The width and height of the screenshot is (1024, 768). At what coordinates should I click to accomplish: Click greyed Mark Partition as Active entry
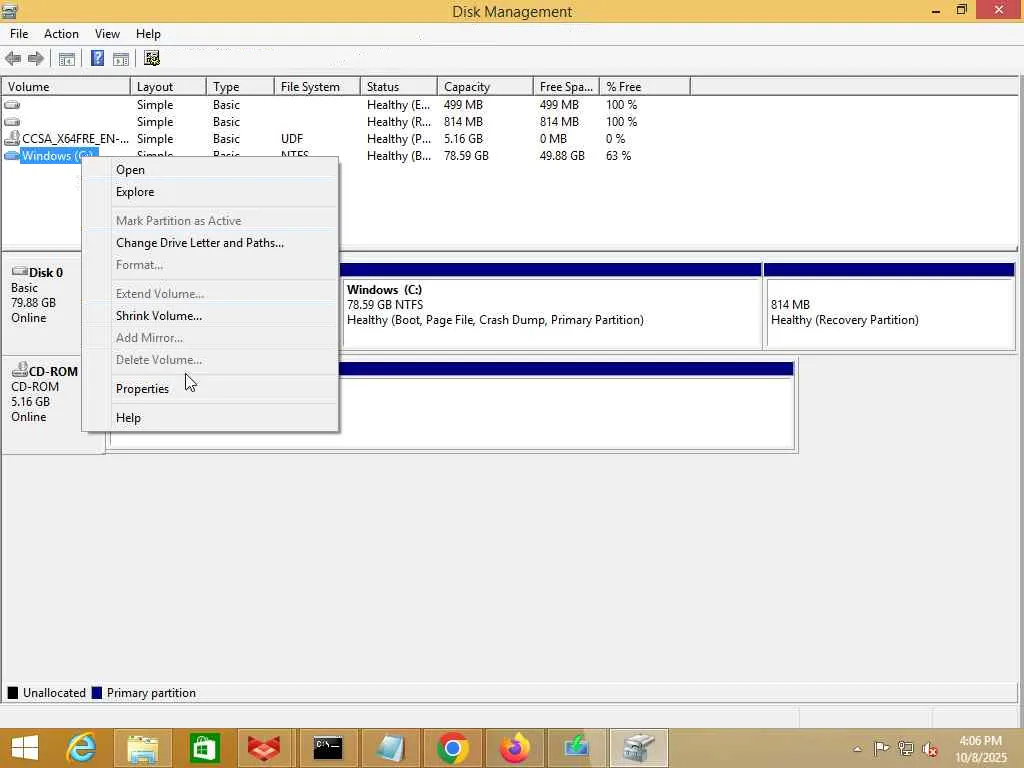(x=210, y=221)
